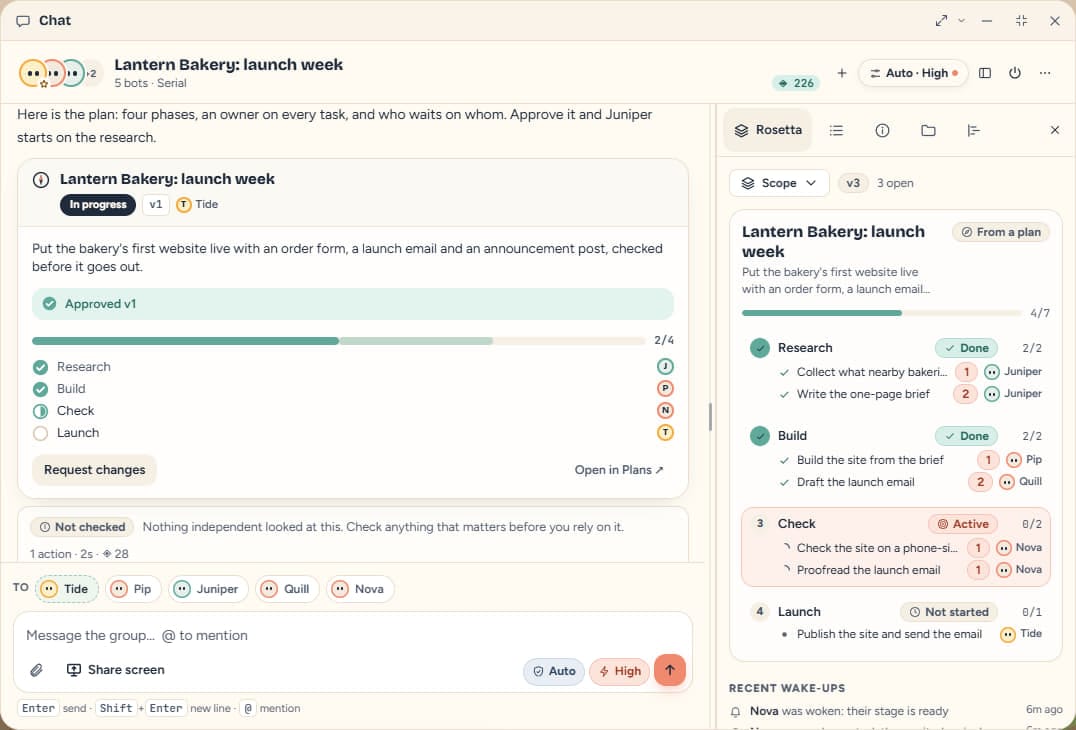Screen dimensions: 1076x730
Task: Click Share screen
Action: point(115,670)
